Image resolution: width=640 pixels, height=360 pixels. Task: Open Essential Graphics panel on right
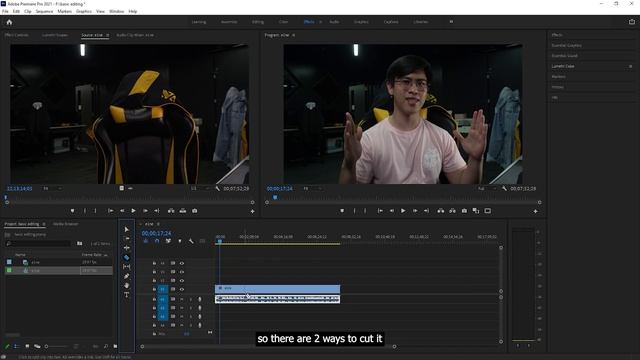point(567,46)
